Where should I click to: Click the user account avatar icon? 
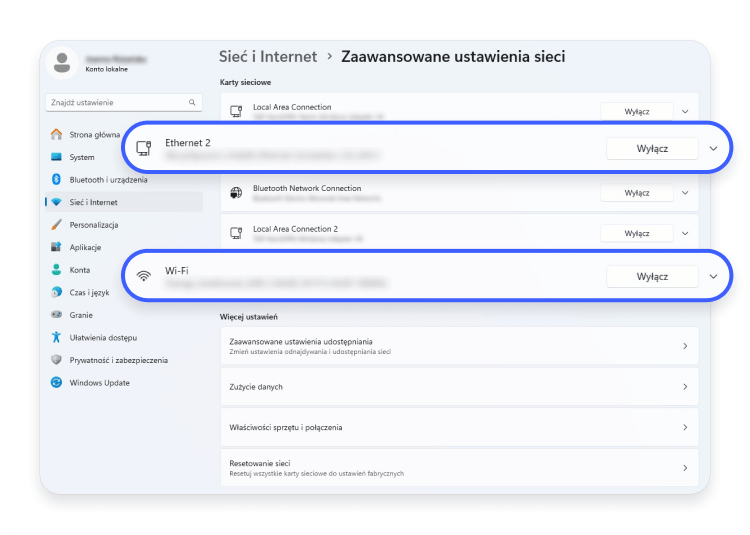[62, 63]
